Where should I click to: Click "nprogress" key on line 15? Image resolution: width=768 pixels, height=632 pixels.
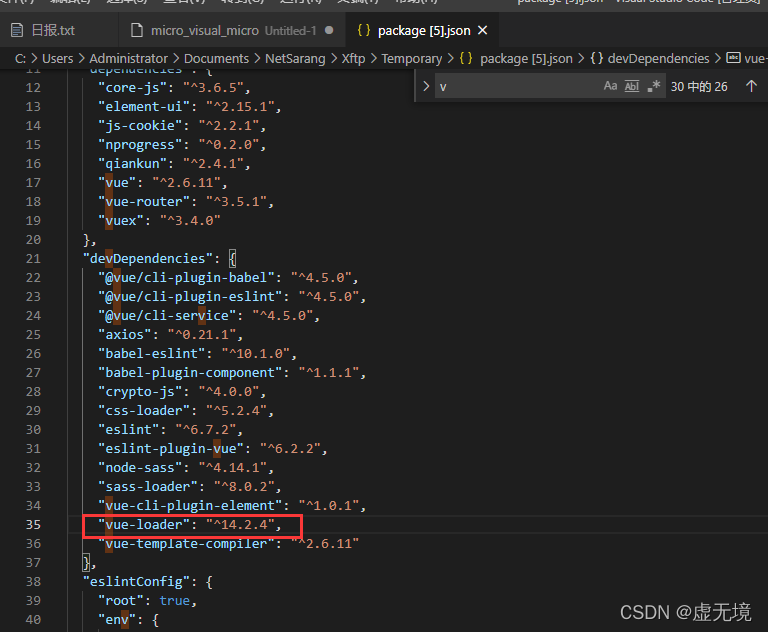pos(140,145)
